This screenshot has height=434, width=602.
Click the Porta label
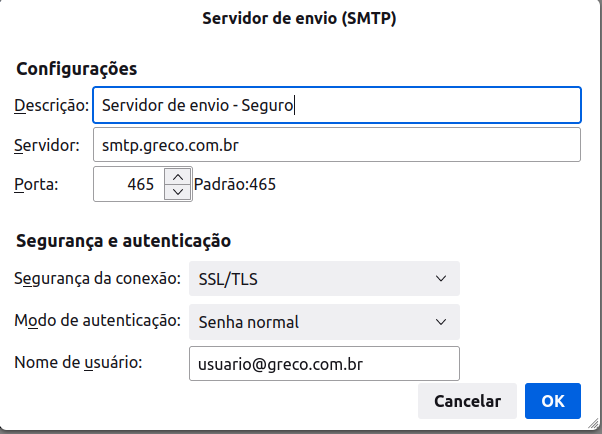(x=36, y=184)
